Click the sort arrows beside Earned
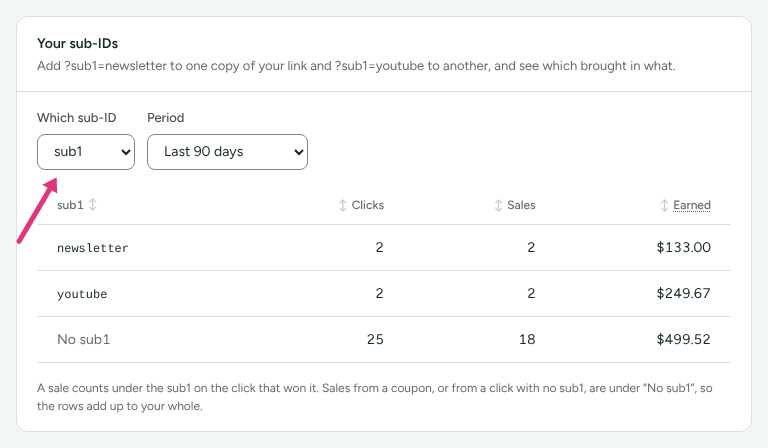Screen dimensions: 768x448 (x=664, y=205)
